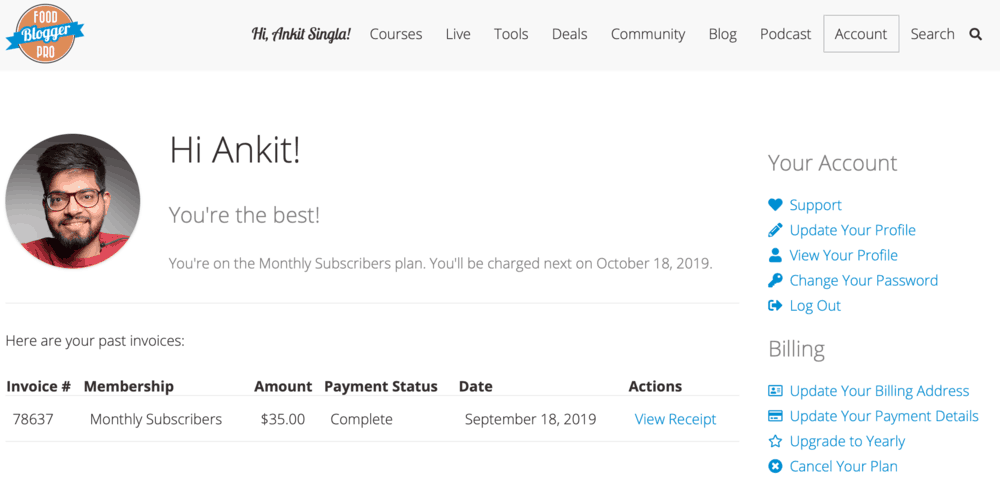Open the Courses menu item
1000x484 pixels.
(x=396, y=34)
